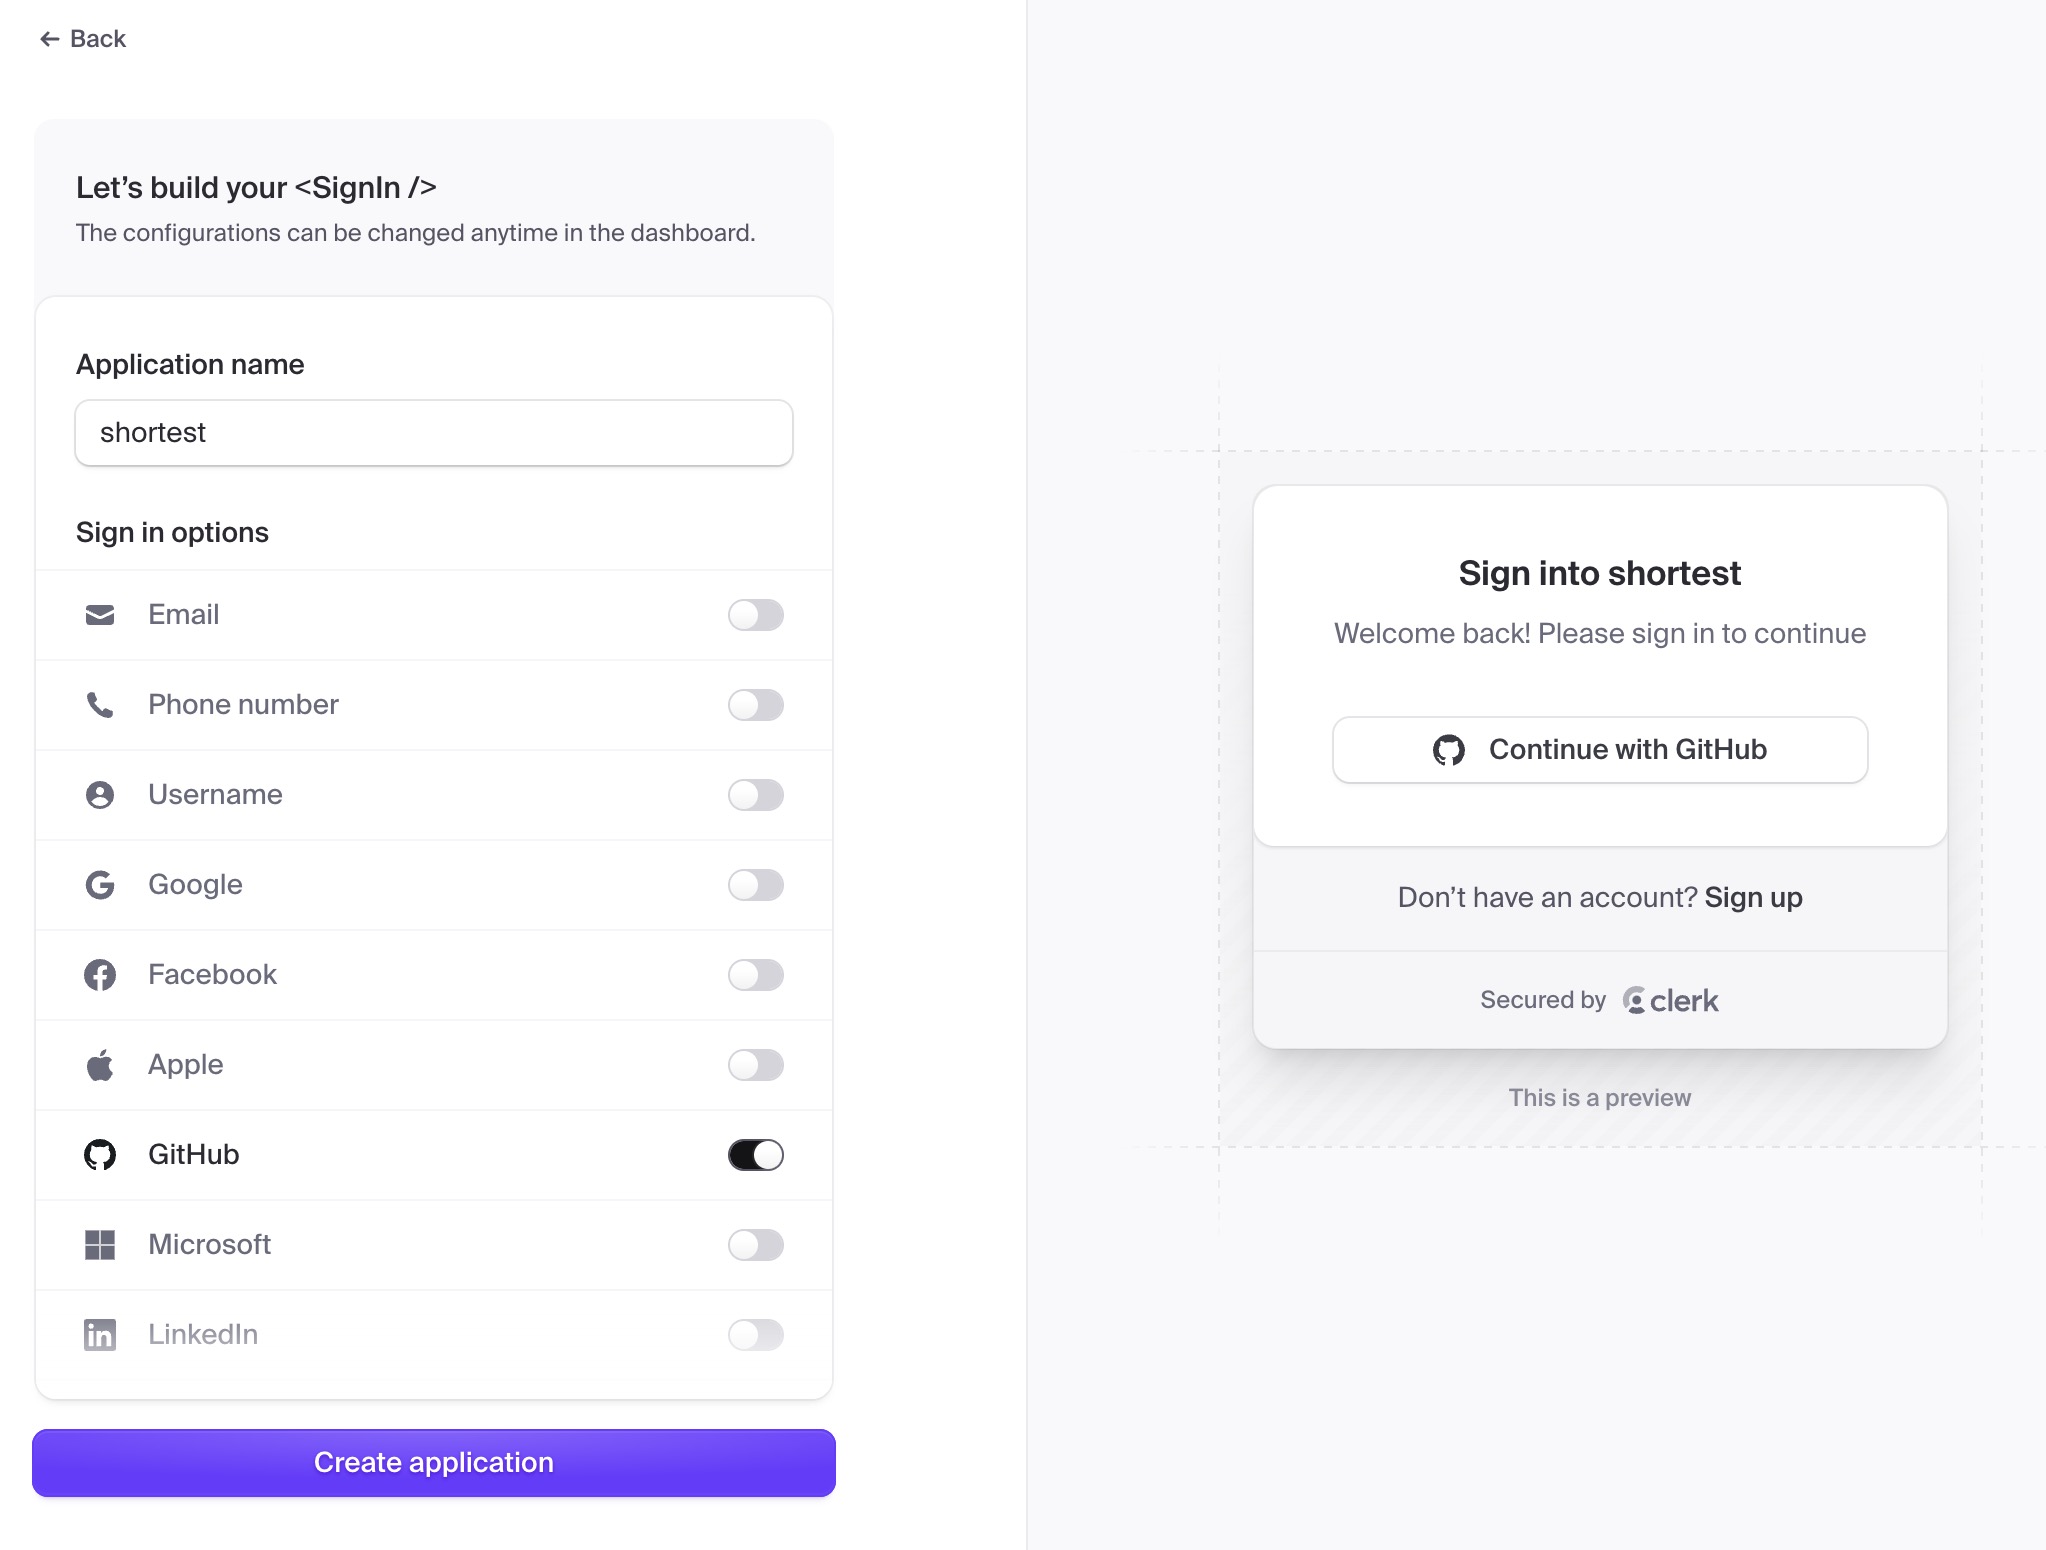Click the Email envelope icon
The width and height of the screenshot is (2046, 1550).
pyautogui.click(x=100, y=615)
